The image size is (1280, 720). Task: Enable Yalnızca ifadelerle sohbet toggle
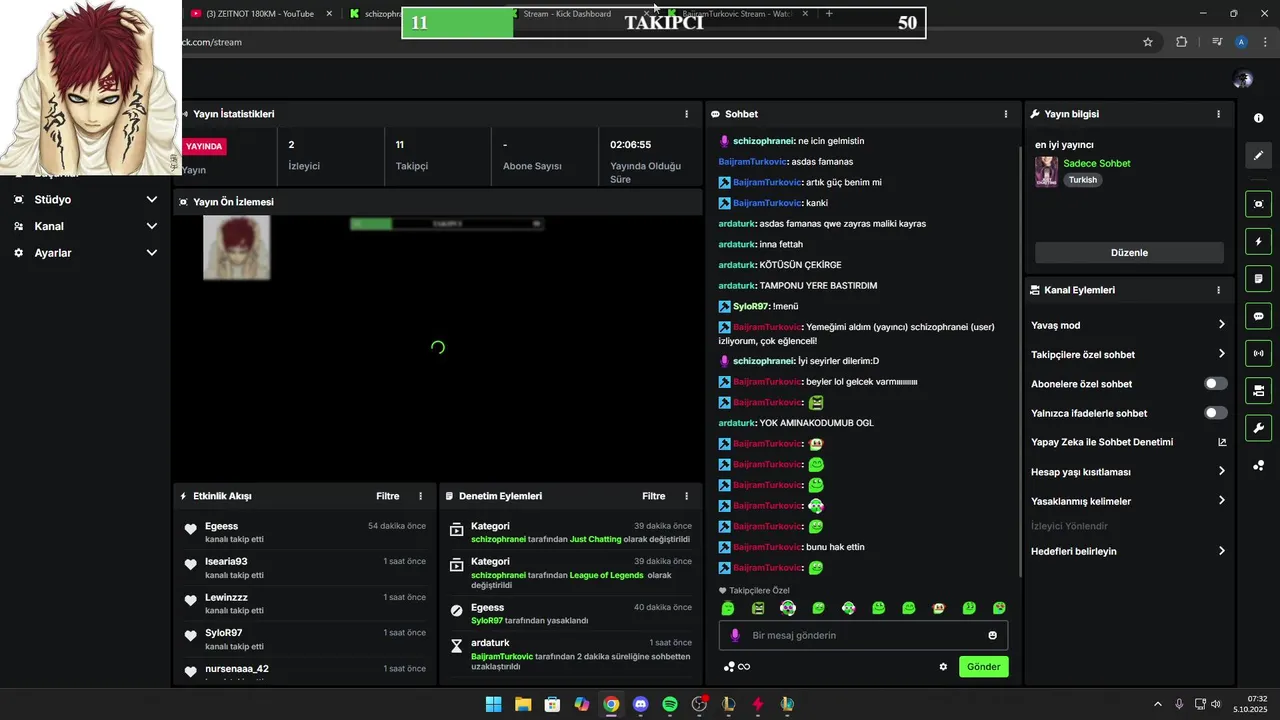[1215, 413]
